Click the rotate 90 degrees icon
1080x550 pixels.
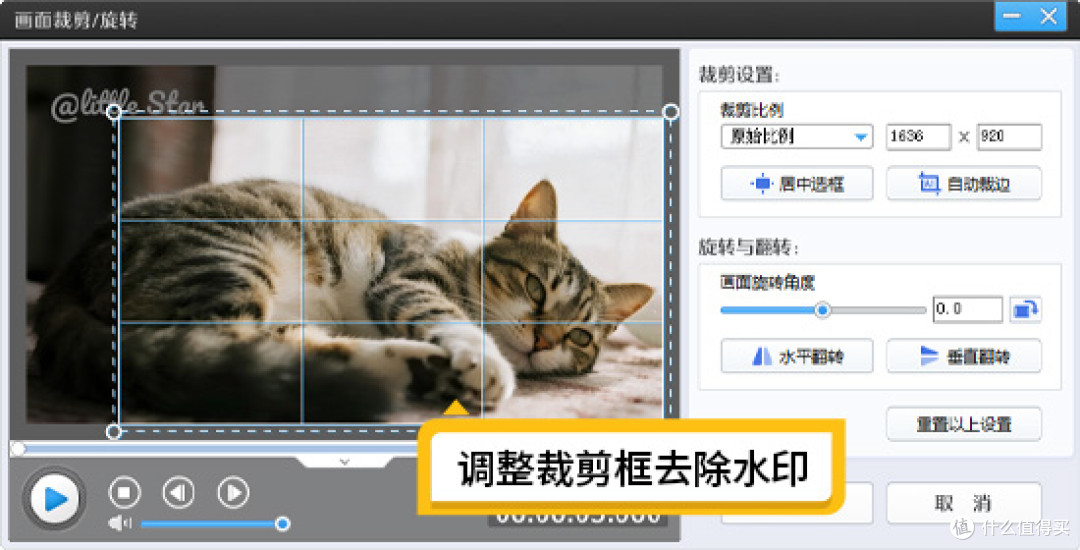point(1025,310)
